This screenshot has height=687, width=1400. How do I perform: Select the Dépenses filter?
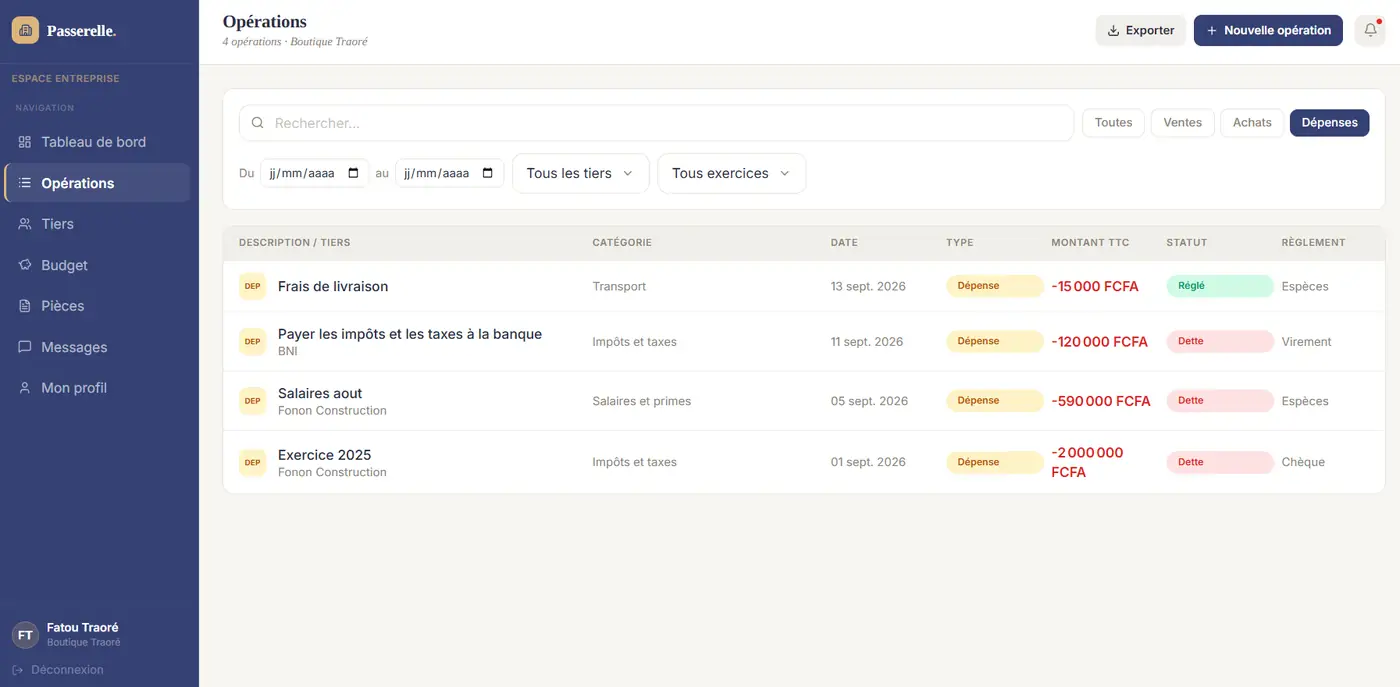1330,123
